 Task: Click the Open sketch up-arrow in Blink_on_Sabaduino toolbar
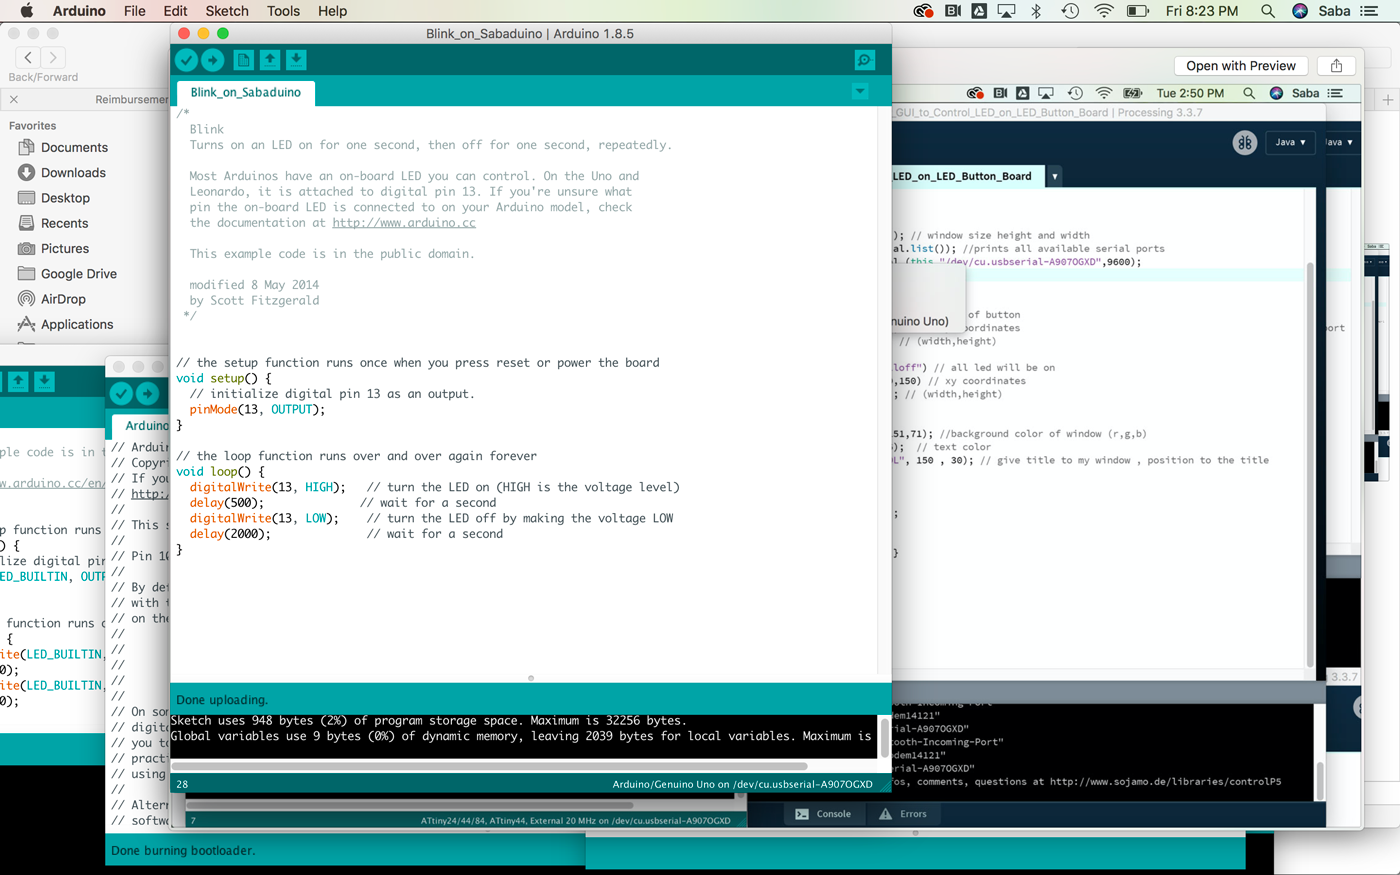pyautogui.click(x=270, y=60)
